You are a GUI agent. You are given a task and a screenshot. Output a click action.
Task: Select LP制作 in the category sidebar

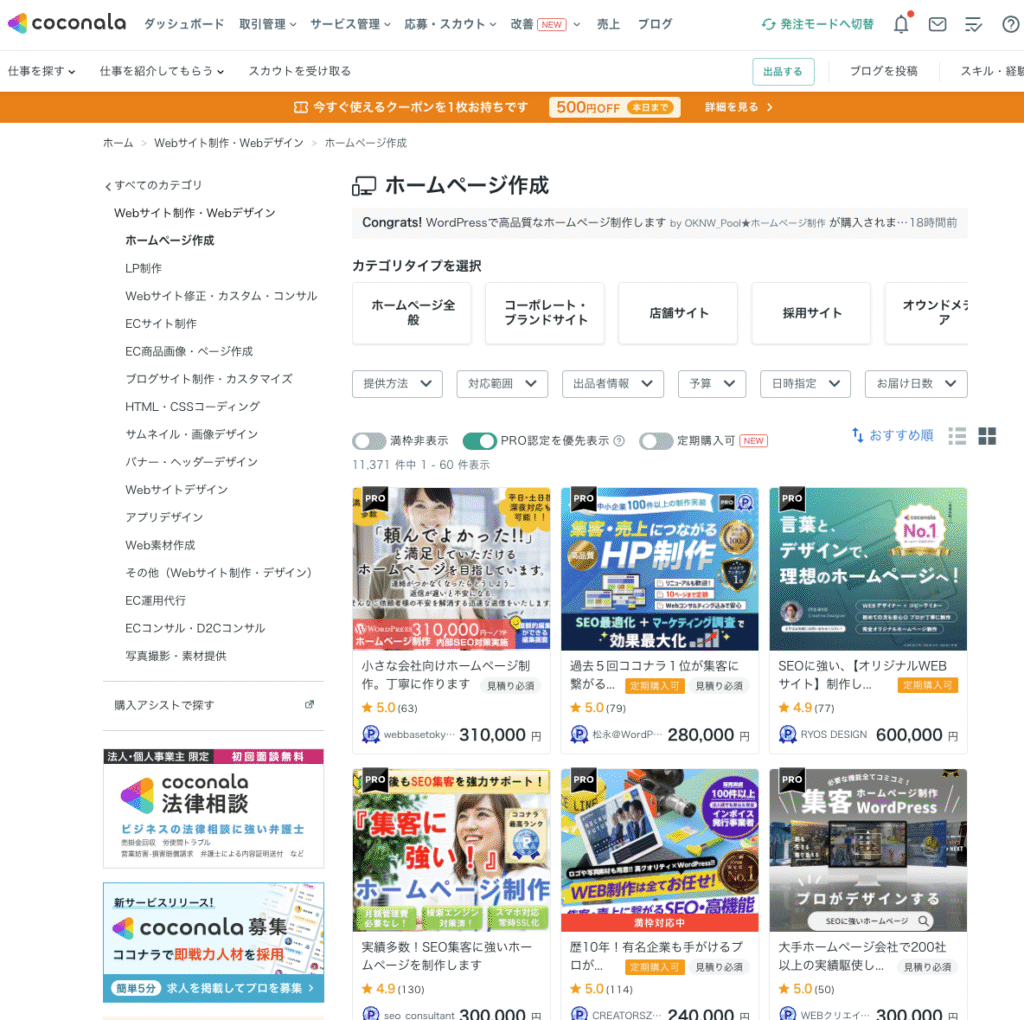pos(143,268)
